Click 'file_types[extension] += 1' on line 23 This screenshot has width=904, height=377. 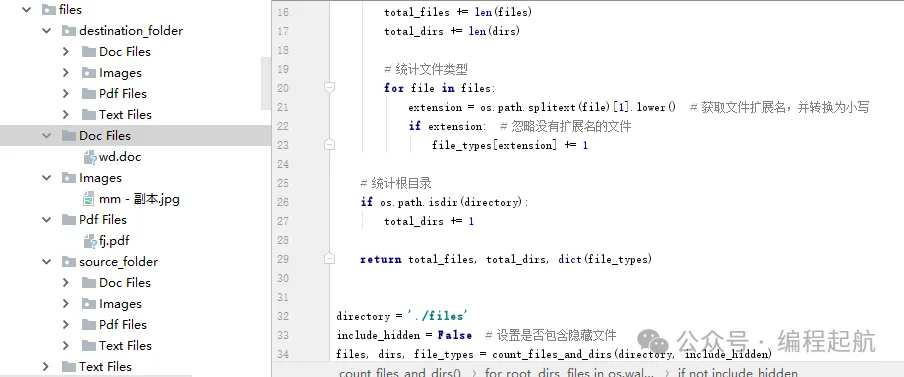(510, 145)
